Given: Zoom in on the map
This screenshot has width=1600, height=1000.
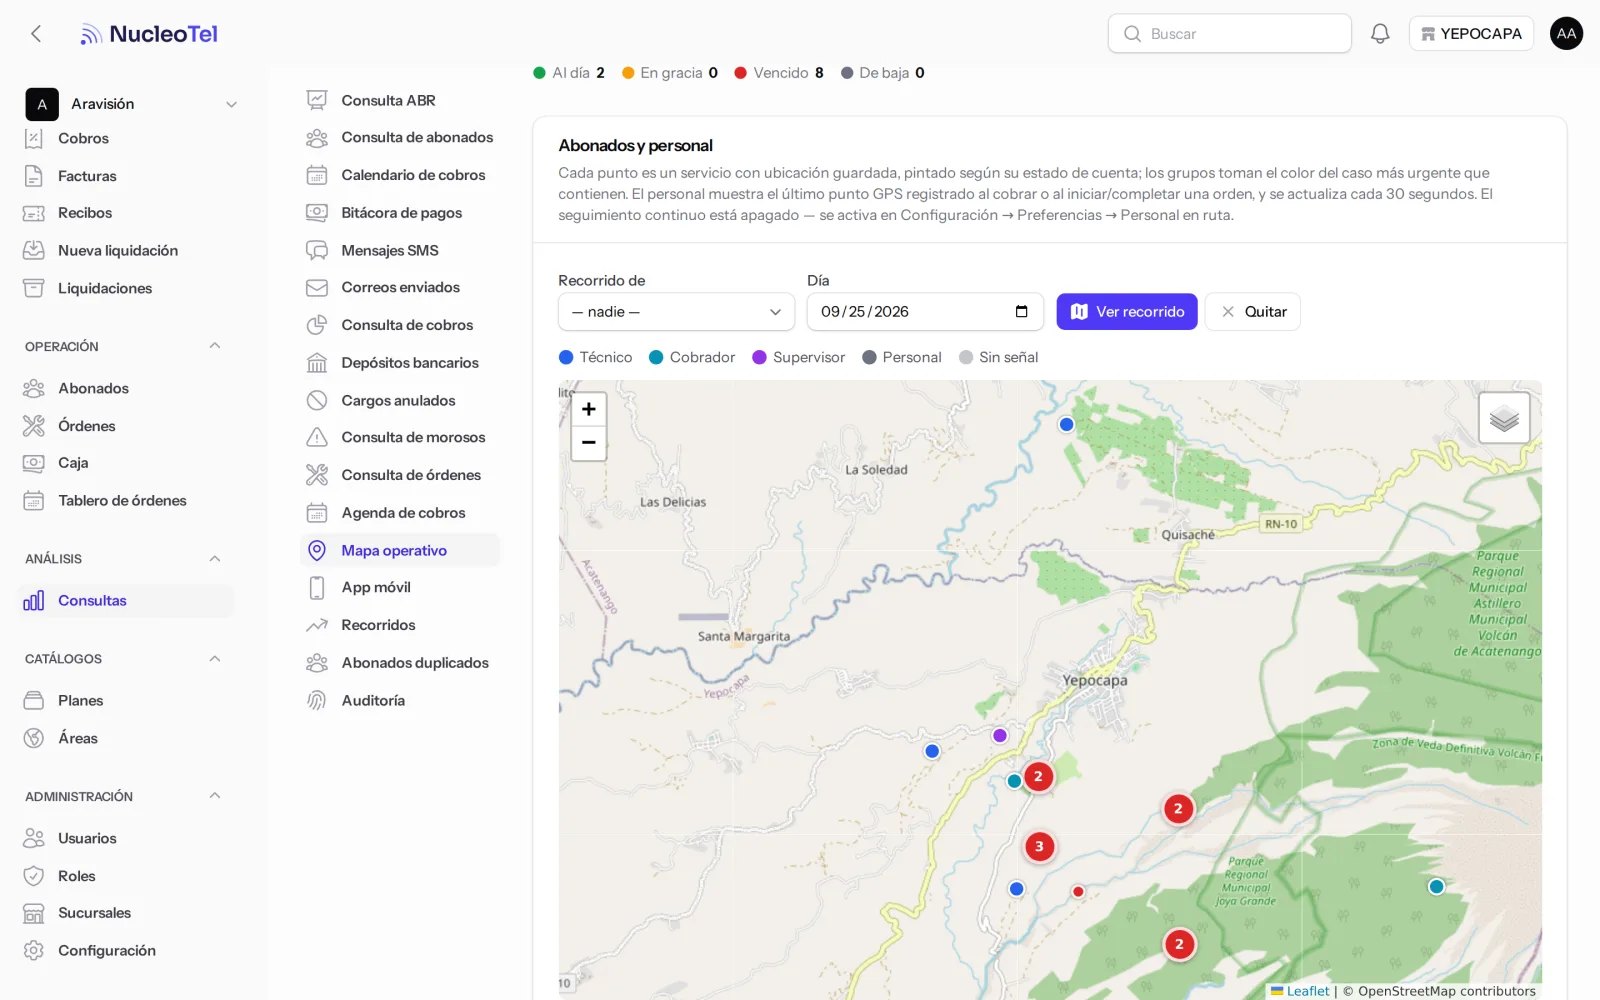Looking at the screenshot, I should [x=589, y=409].
